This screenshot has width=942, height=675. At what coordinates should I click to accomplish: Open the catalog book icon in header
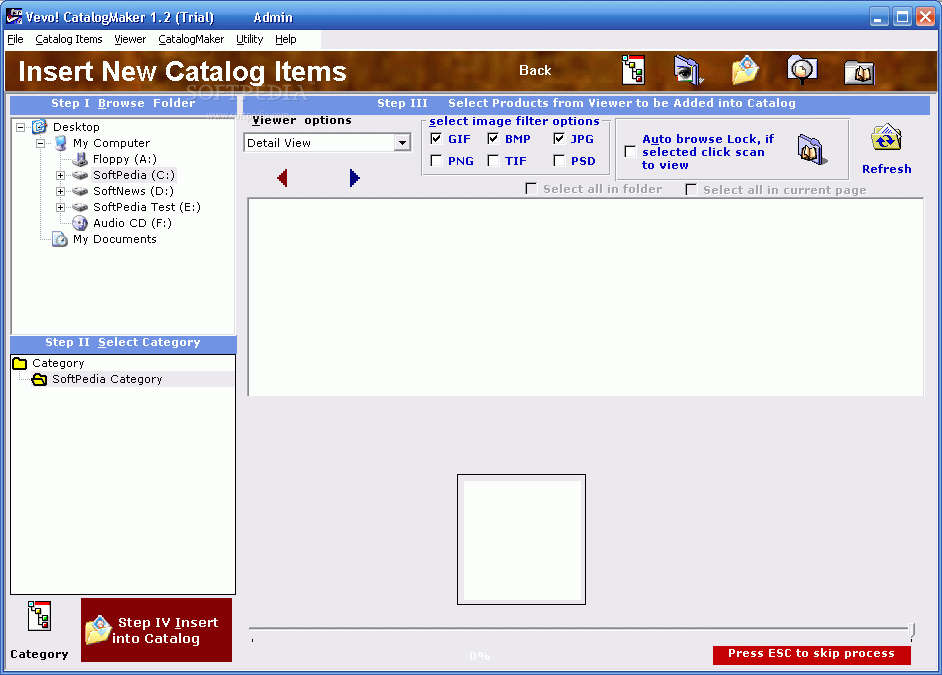click(859, 72)
